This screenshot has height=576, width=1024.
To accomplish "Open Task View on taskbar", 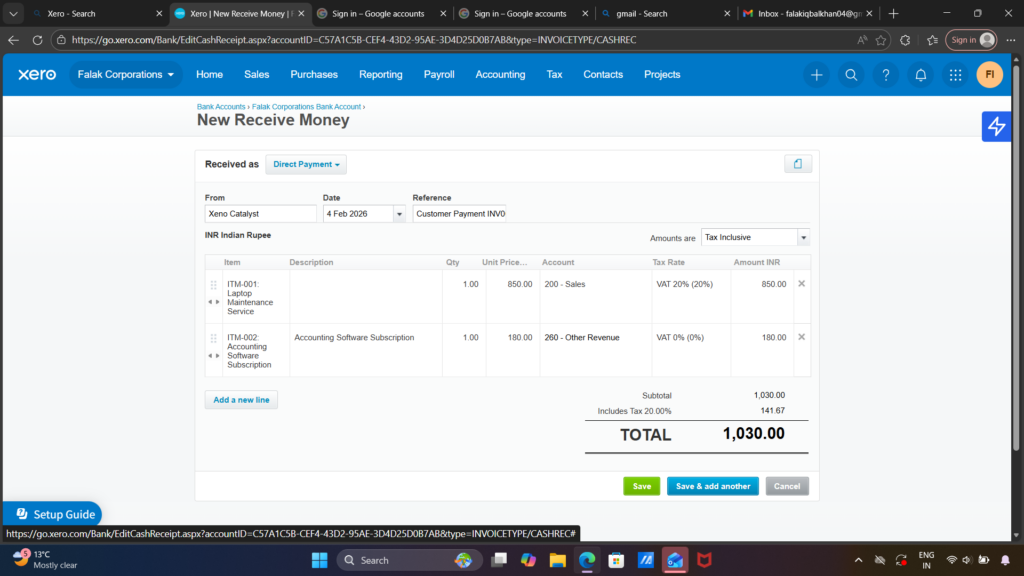I will coord(499,560).
